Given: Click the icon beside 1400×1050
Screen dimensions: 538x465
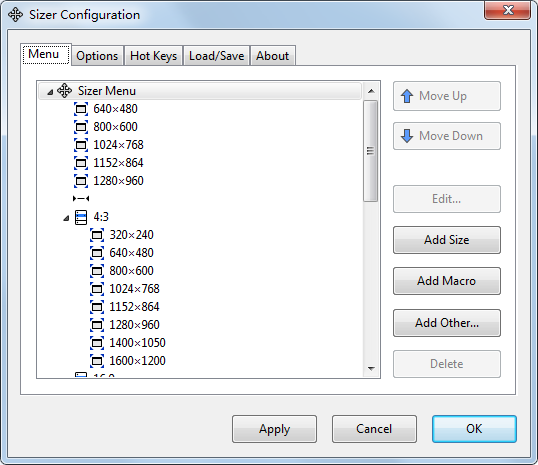Looking at the screenshot, I should (97, 343).
